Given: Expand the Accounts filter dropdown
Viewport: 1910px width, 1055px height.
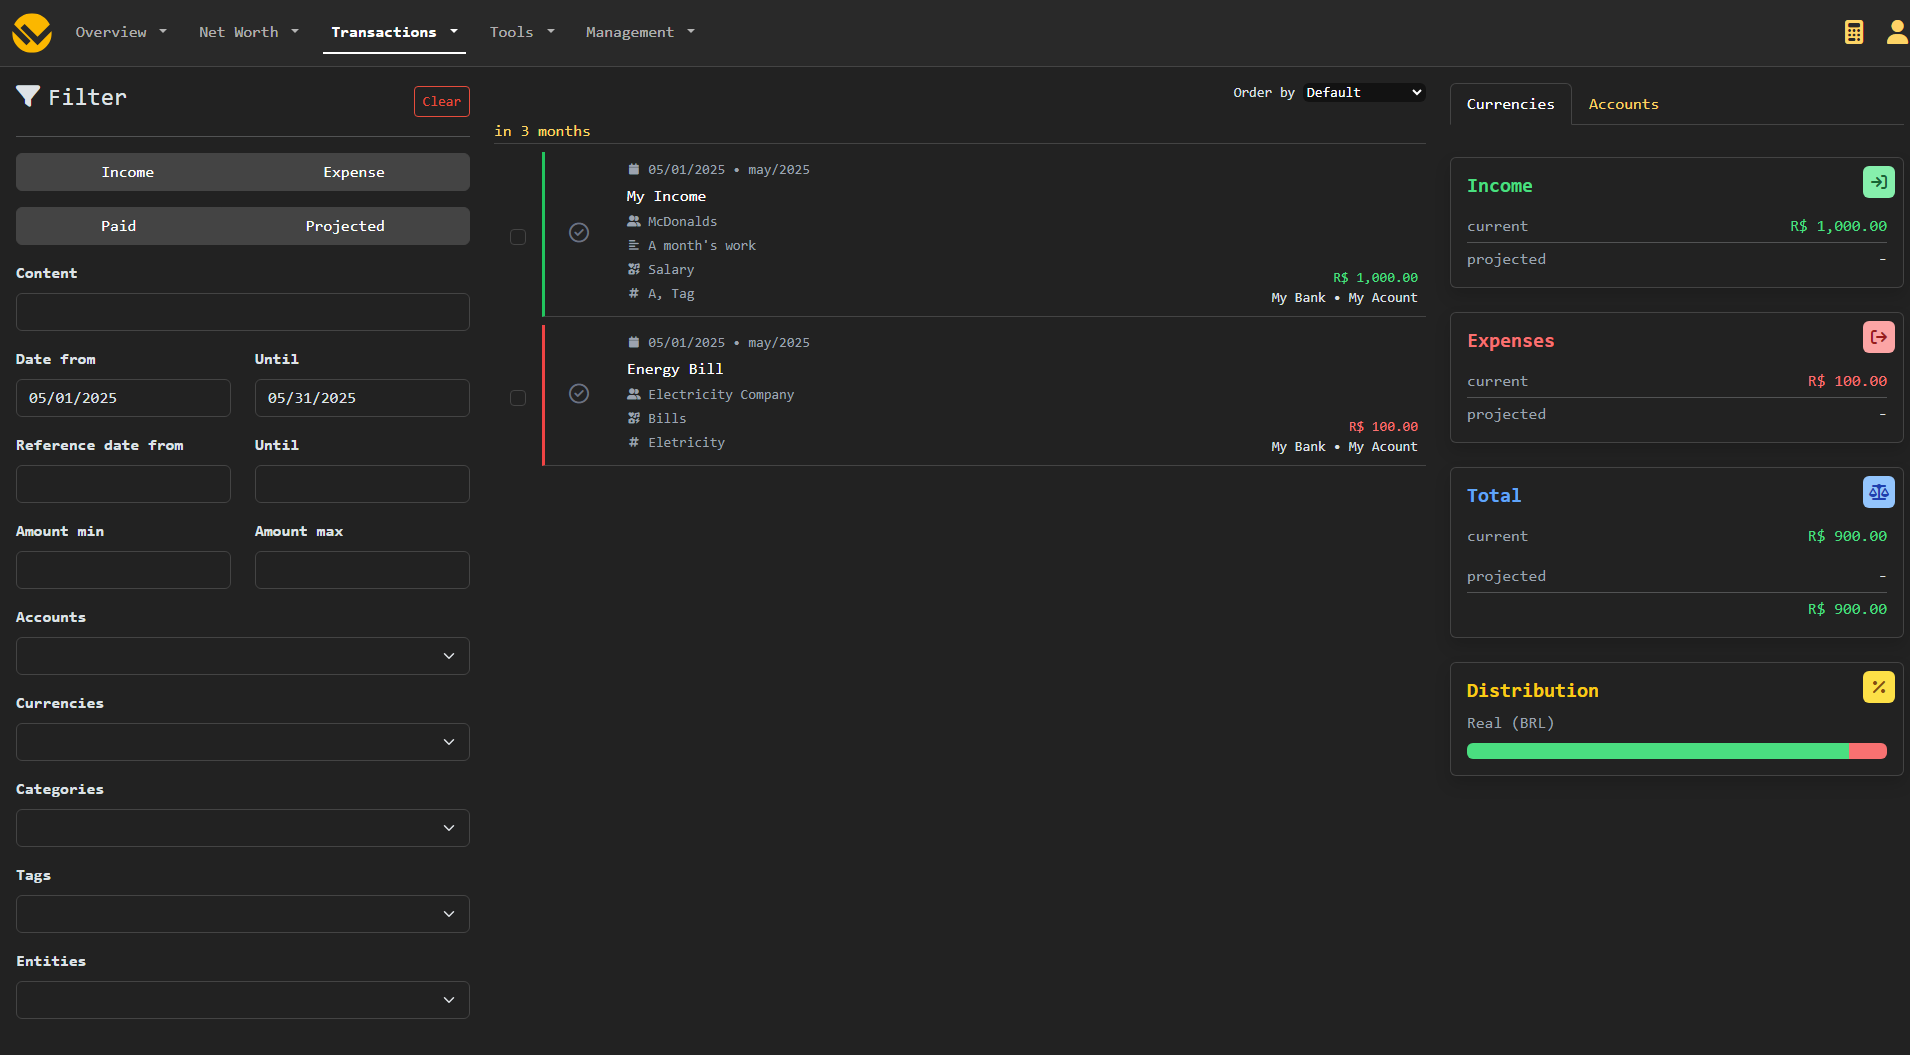Looking at the screenshot, I should pos(243,656).
